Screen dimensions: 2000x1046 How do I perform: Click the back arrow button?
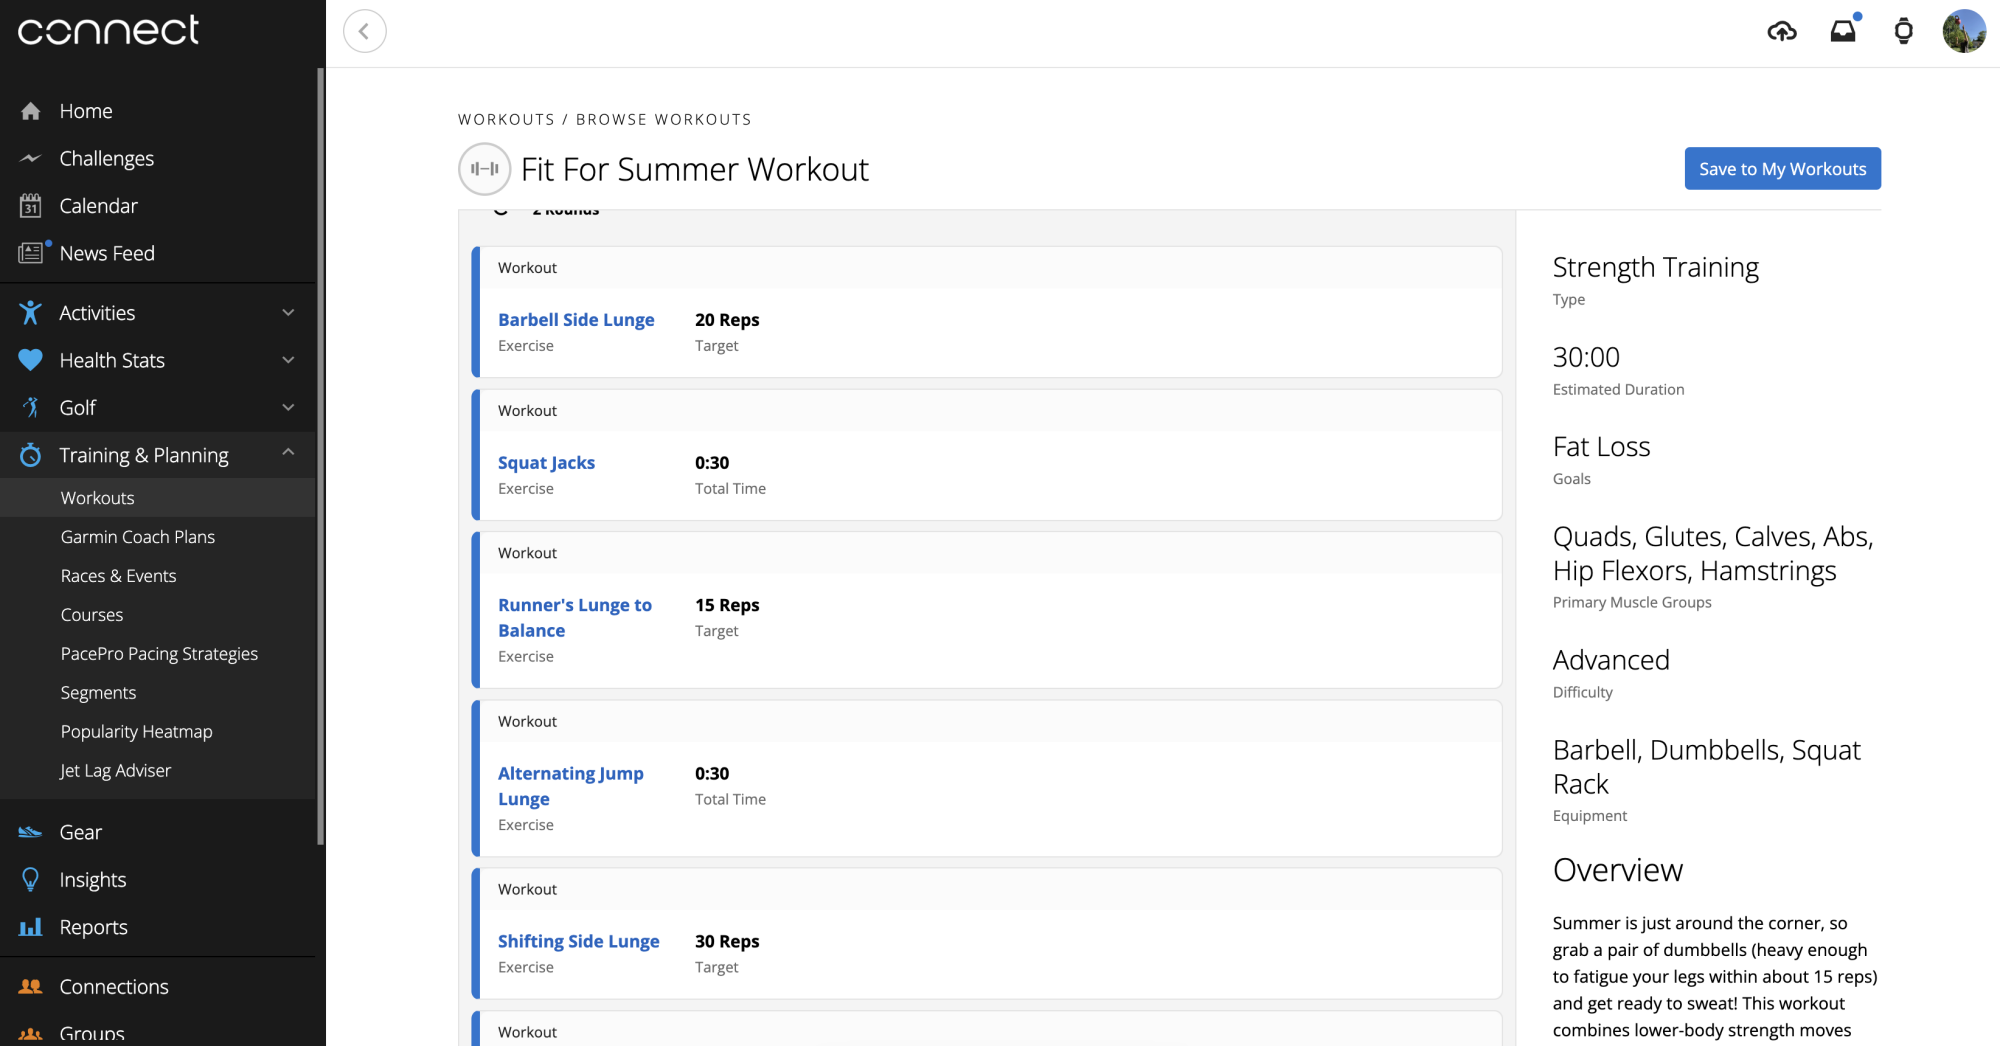tap(365, 31)
